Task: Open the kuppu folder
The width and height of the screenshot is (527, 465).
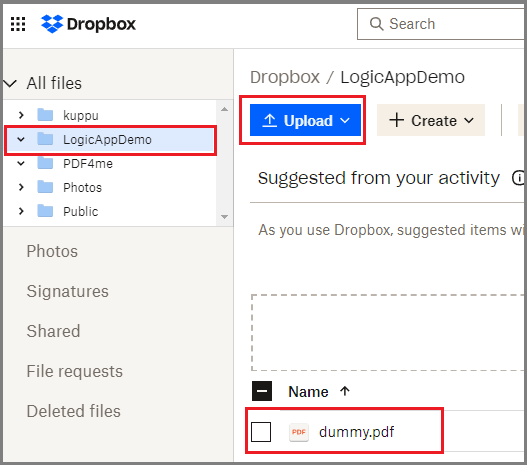Action: [x=81, y=115]
